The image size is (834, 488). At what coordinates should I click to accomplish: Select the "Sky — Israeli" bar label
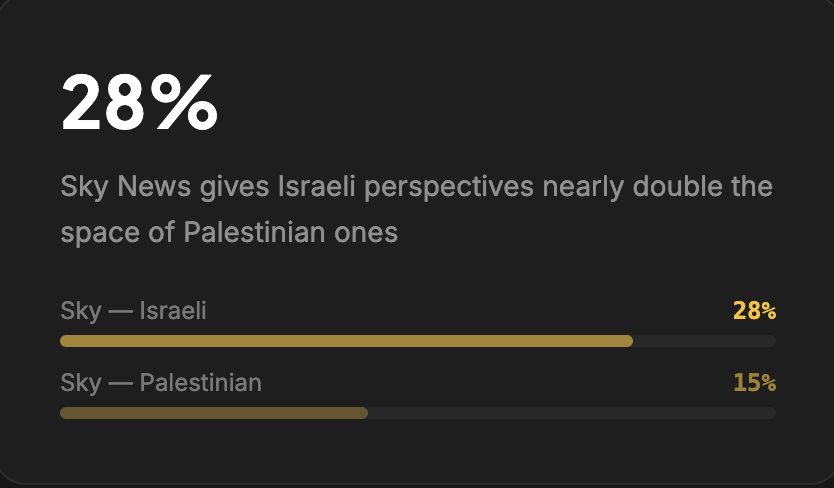[133, 311]
